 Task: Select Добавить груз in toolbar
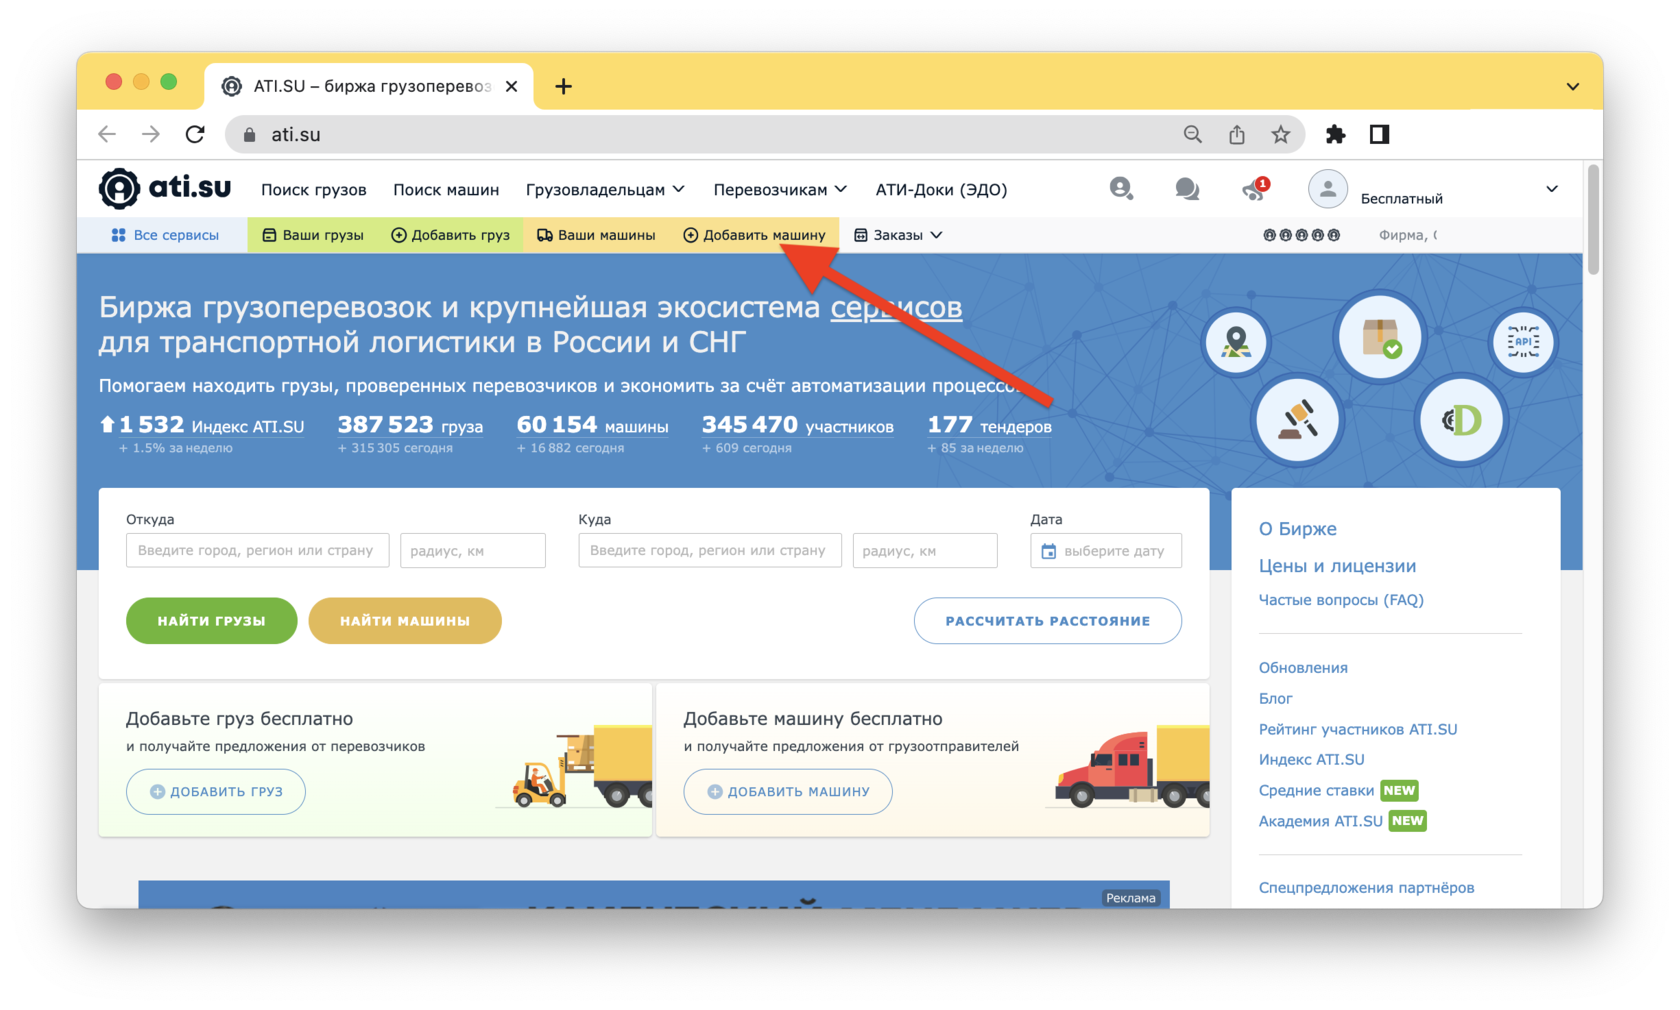pos(450,235)
